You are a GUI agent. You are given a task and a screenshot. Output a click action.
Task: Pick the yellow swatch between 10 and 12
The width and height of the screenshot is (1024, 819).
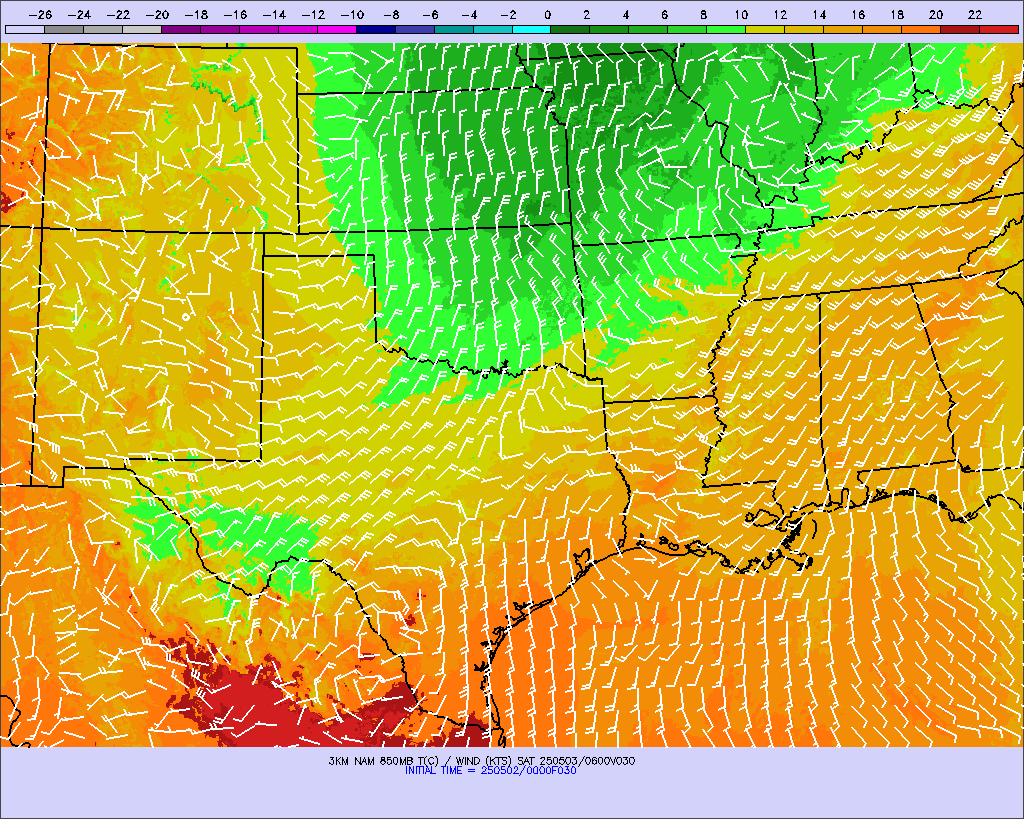765,29
